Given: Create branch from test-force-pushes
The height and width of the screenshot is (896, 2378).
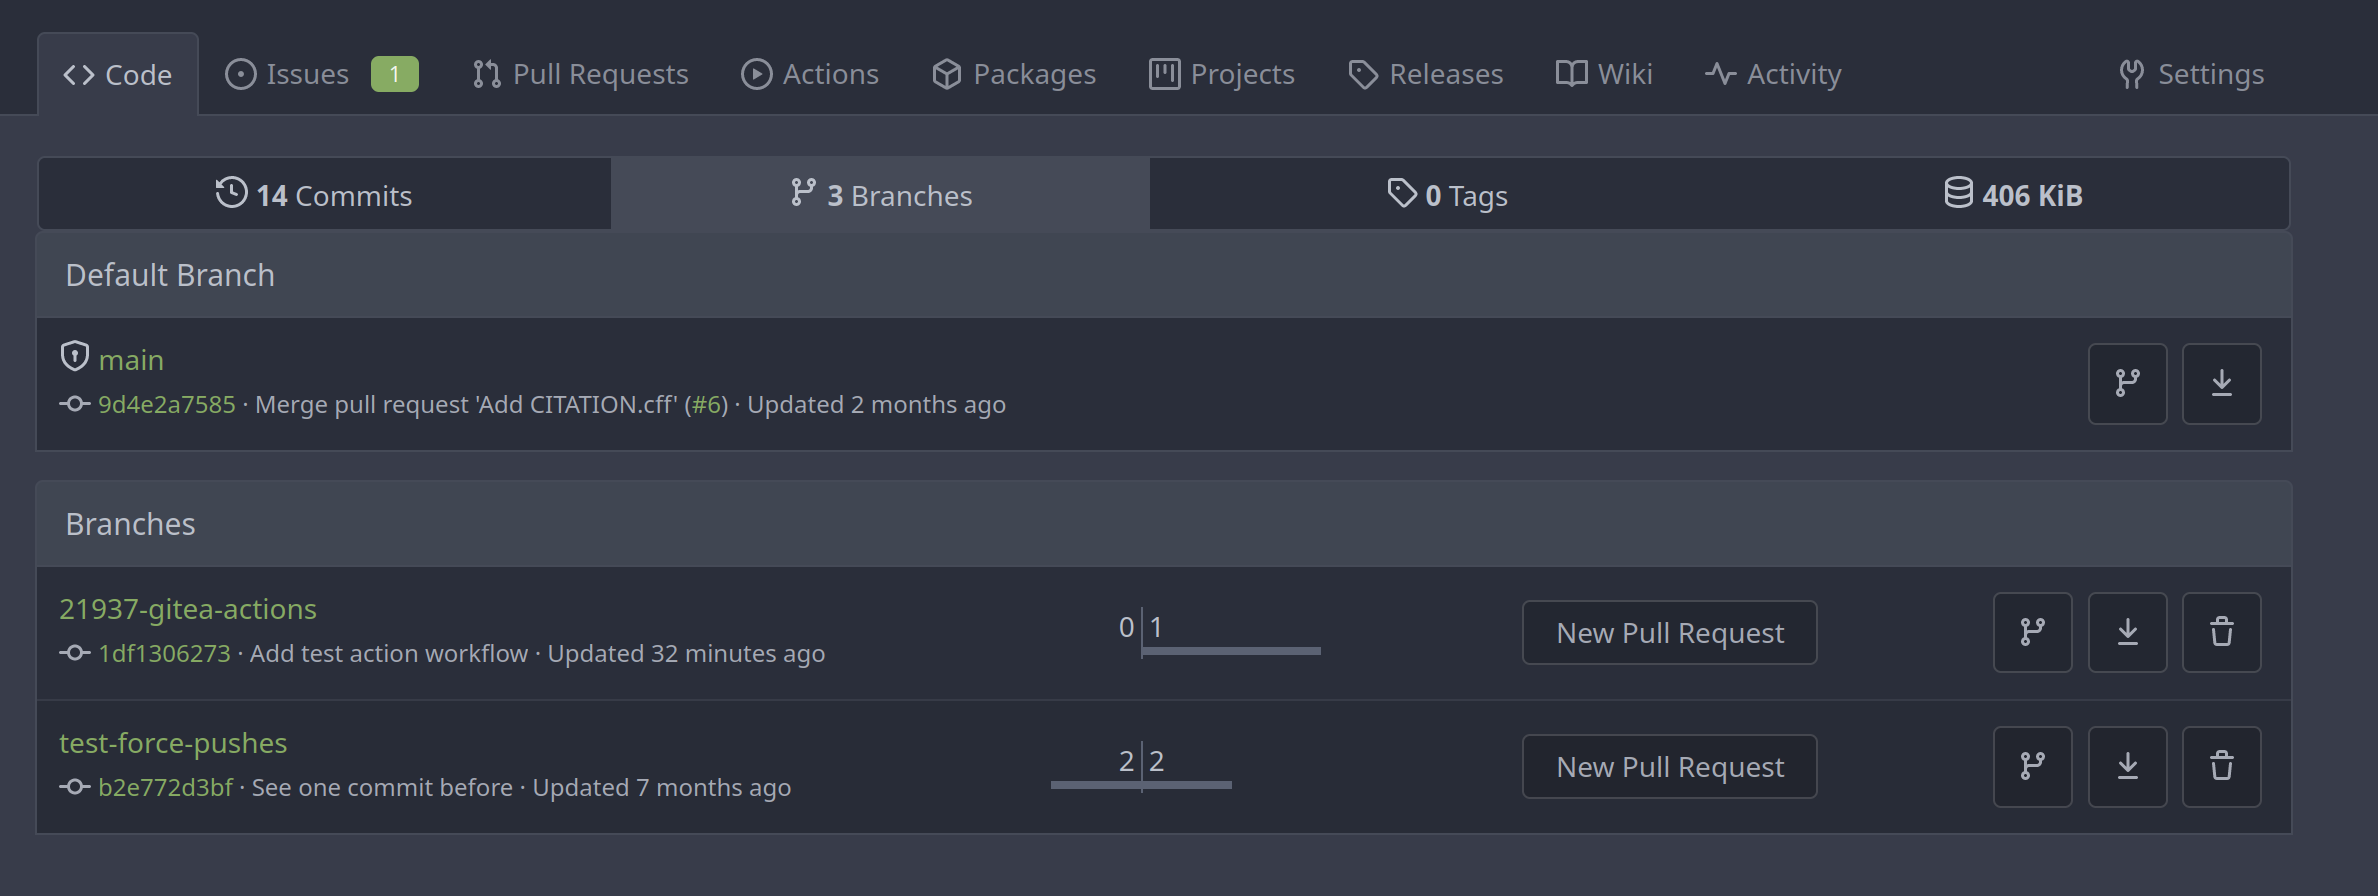Looking at the screenshot, I should tap(2032, 767).
